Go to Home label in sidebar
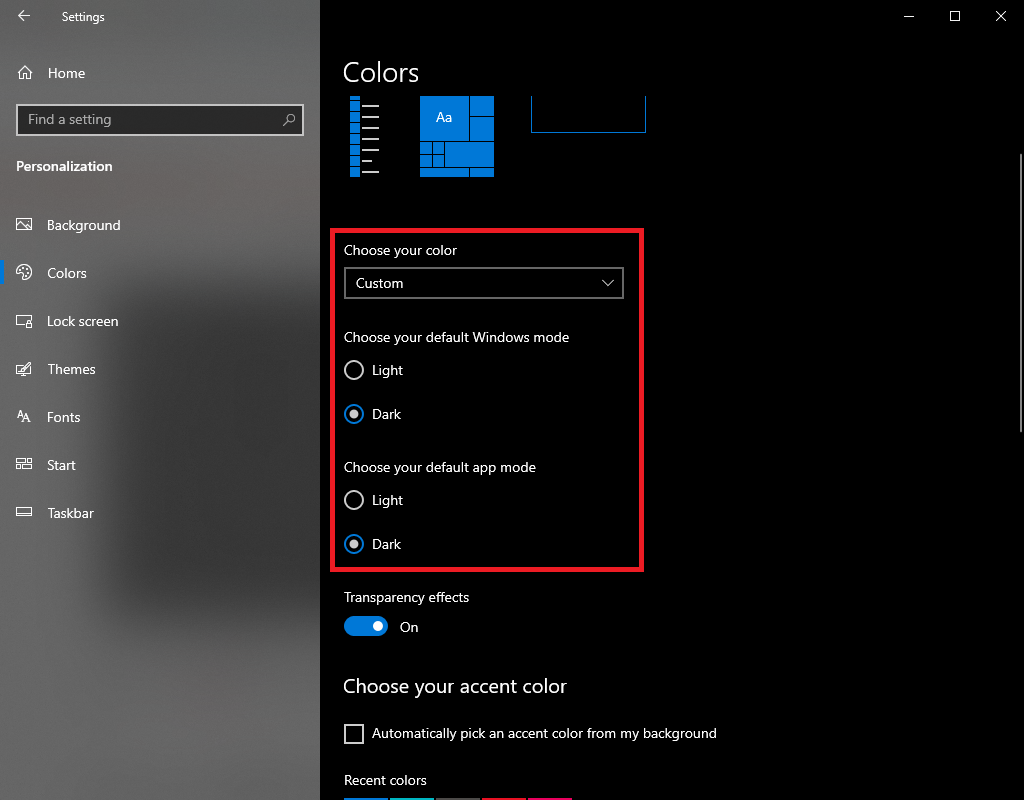This screenshot has width=1024, height=800. point(67,73)
